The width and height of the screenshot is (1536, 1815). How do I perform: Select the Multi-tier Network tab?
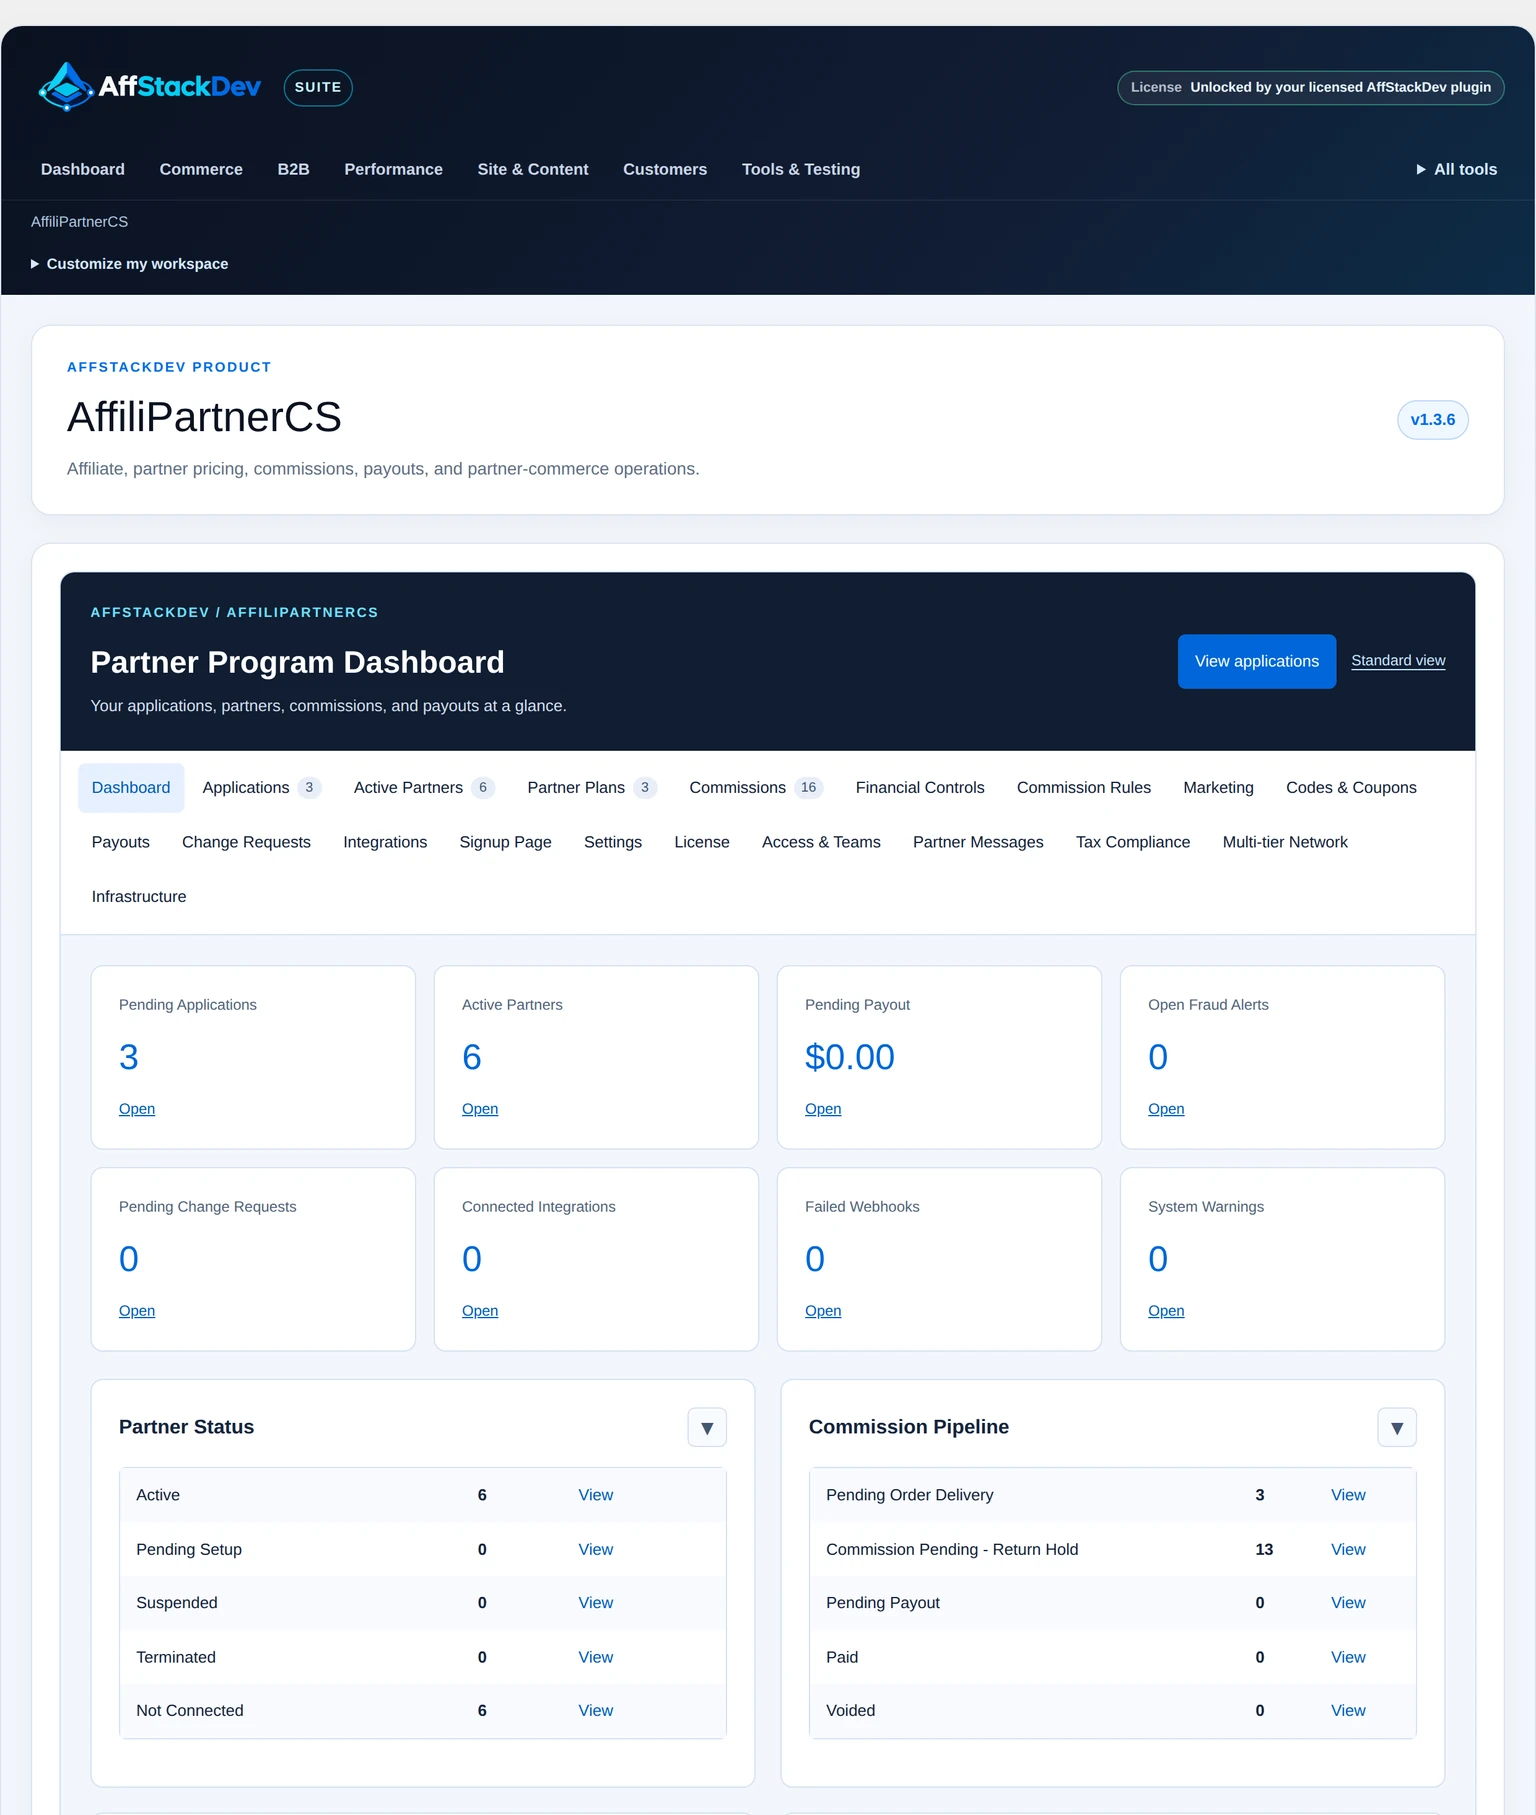(x=1285, y=842)
